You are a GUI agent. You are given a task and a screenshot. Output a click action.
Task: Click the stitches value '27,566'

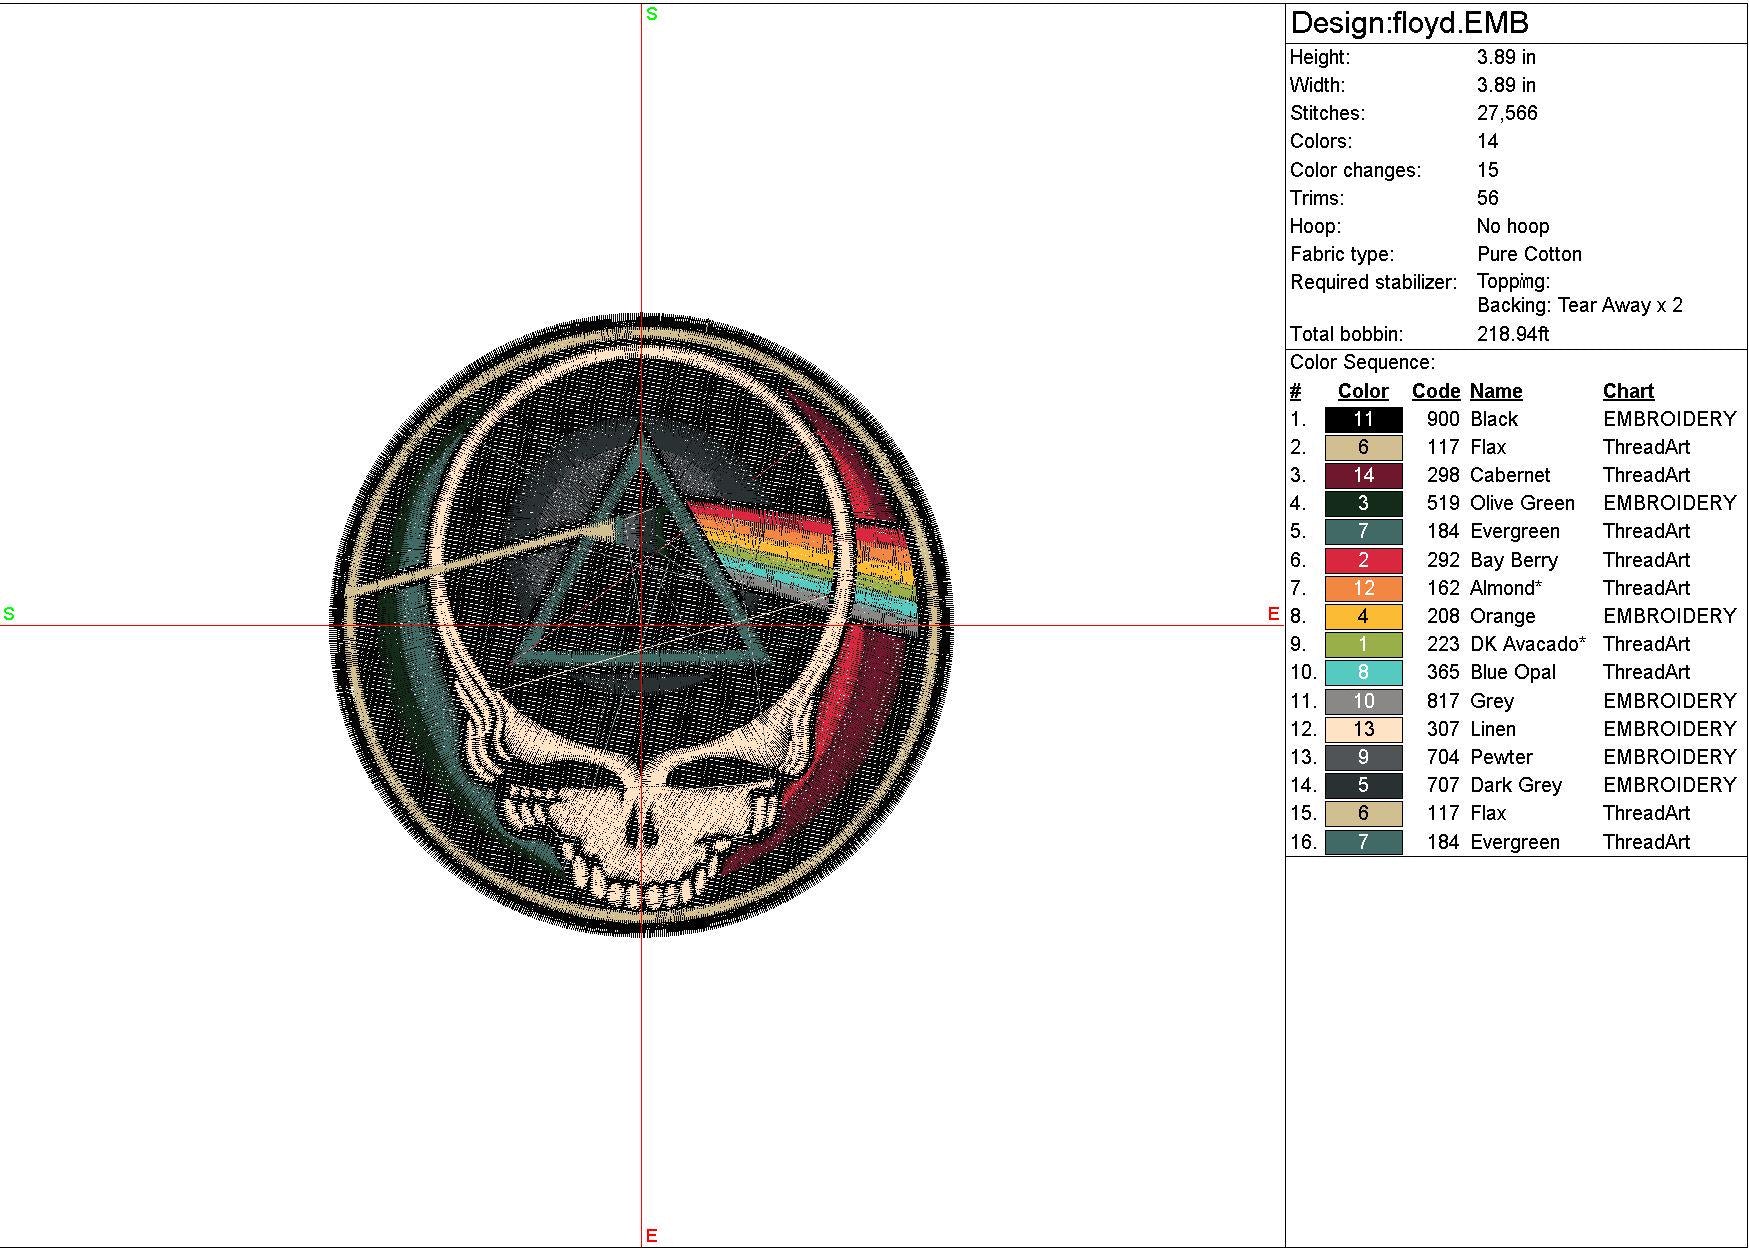click(1507, 113)
